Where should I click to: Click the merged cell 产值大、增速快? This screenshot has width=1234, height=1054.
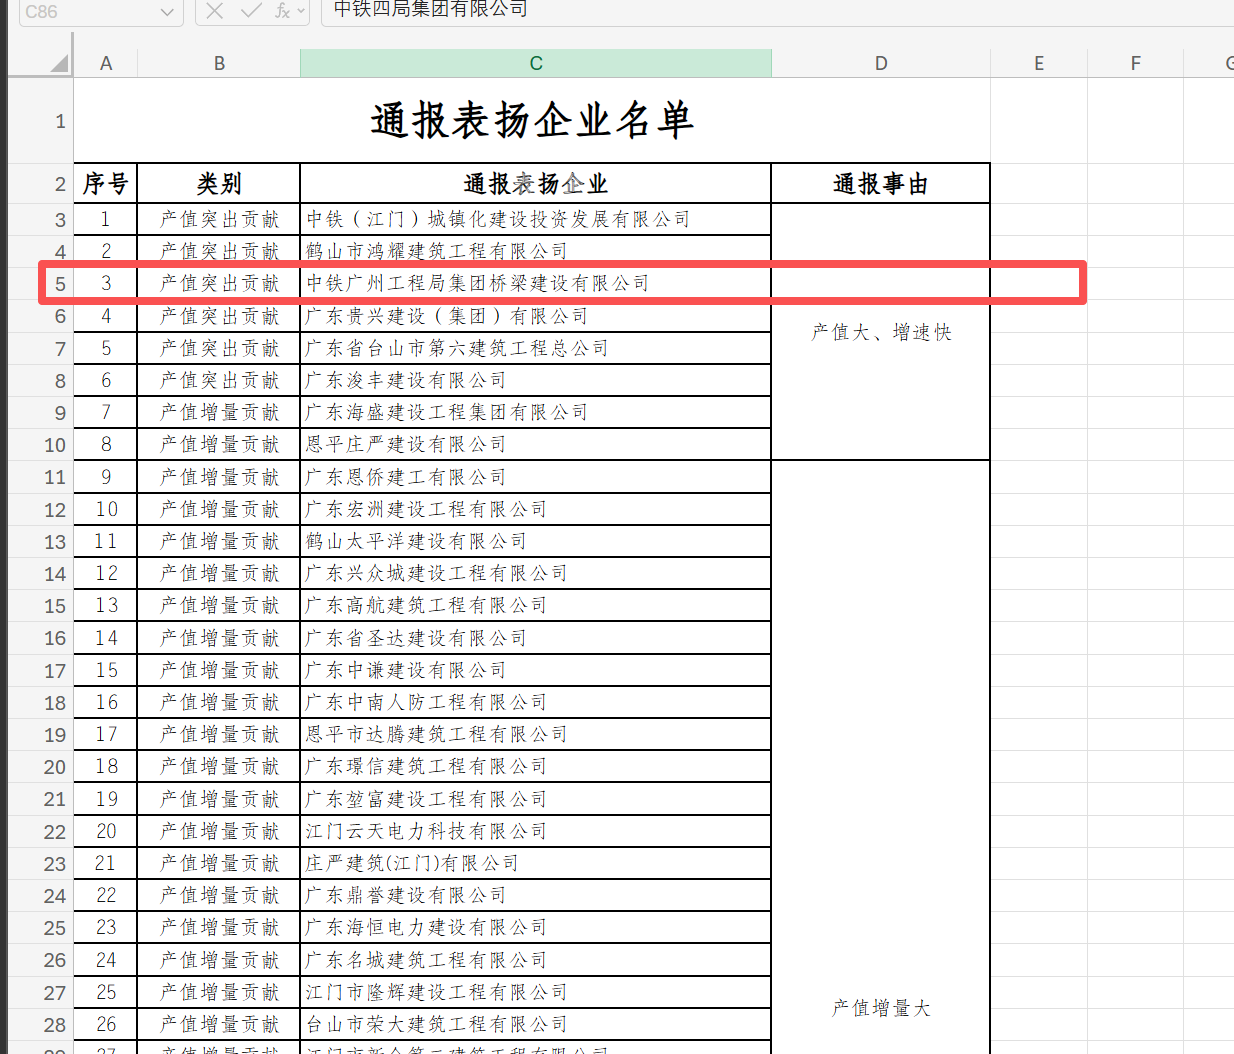pos(880,332)
